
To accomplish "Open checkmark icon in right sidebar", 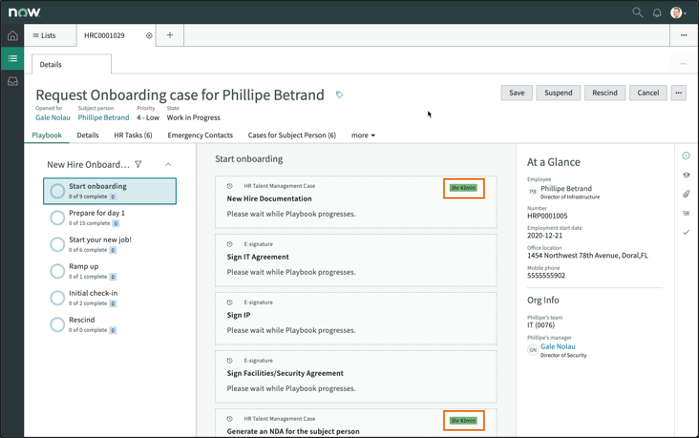I will (x=686, y=232).
